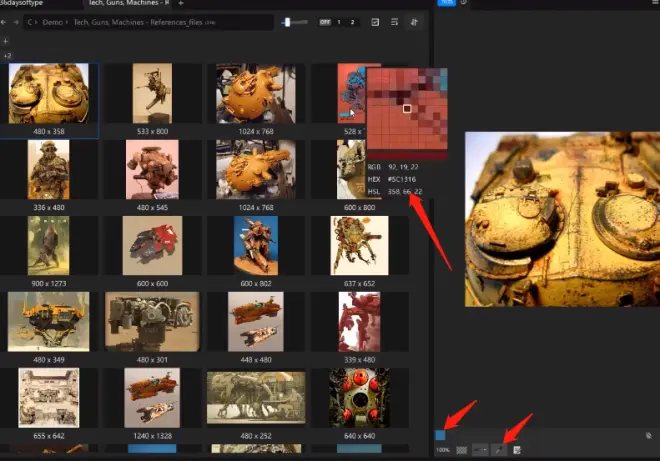Viewport: 660px width, 461px height.
Task: Select the 533 x 800 thumbnail
Action: [x=152, y=93]
